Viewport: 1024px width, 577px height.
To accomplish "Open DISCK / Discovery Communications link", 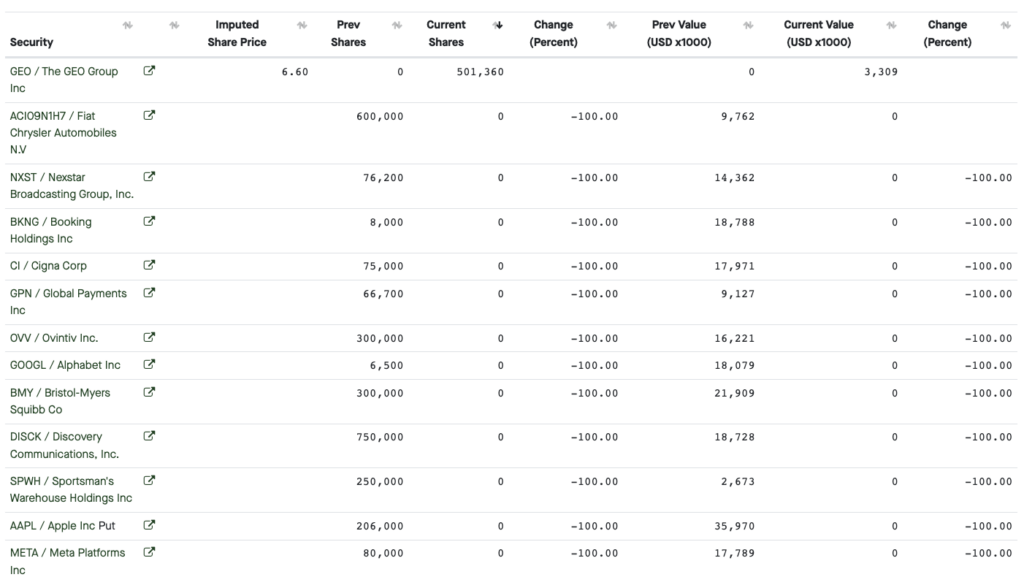I will point(64,445).
